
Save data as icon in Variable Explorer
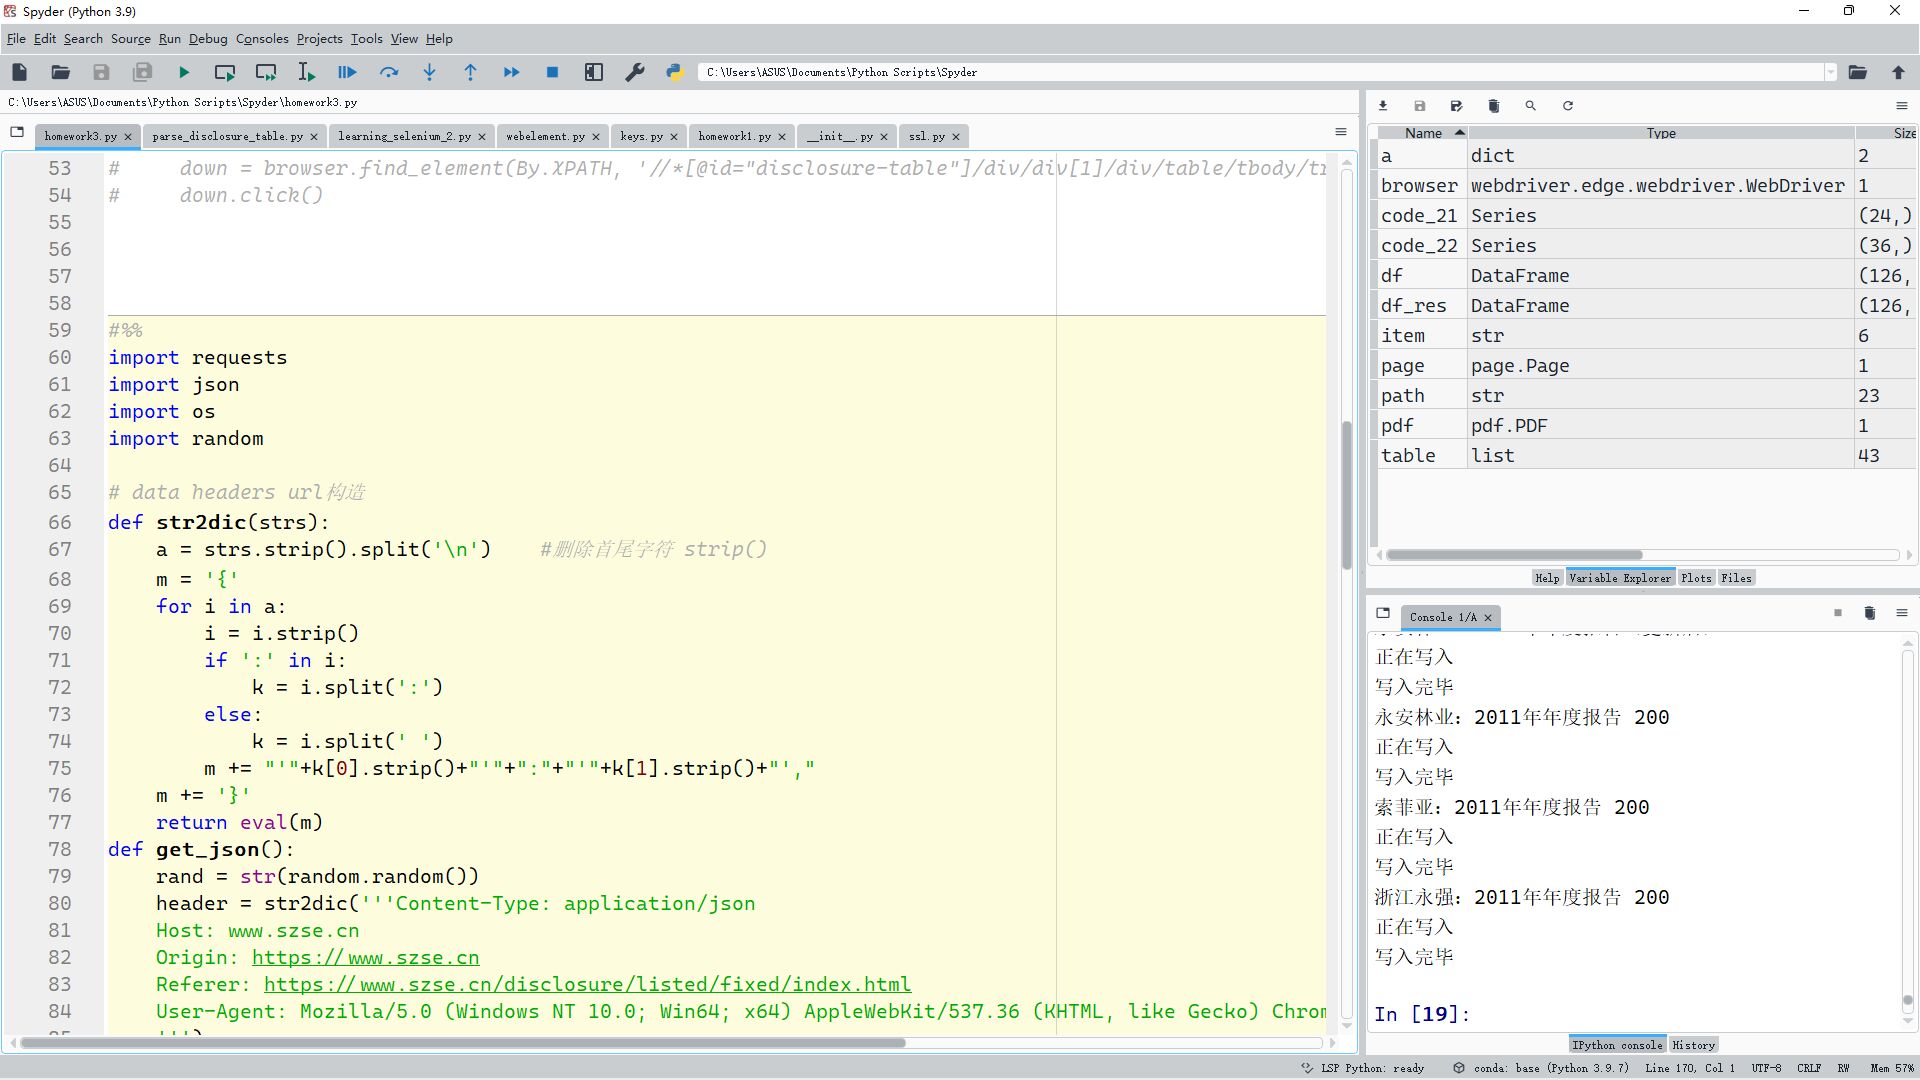coord(1456,106)
